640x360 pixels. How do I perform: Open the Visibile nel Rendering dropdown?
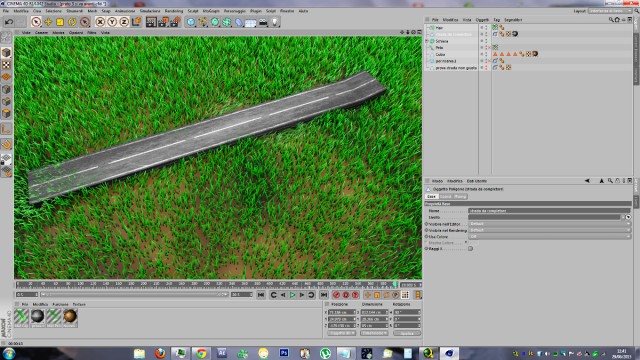pyautogui.click(x=549, y=230)
